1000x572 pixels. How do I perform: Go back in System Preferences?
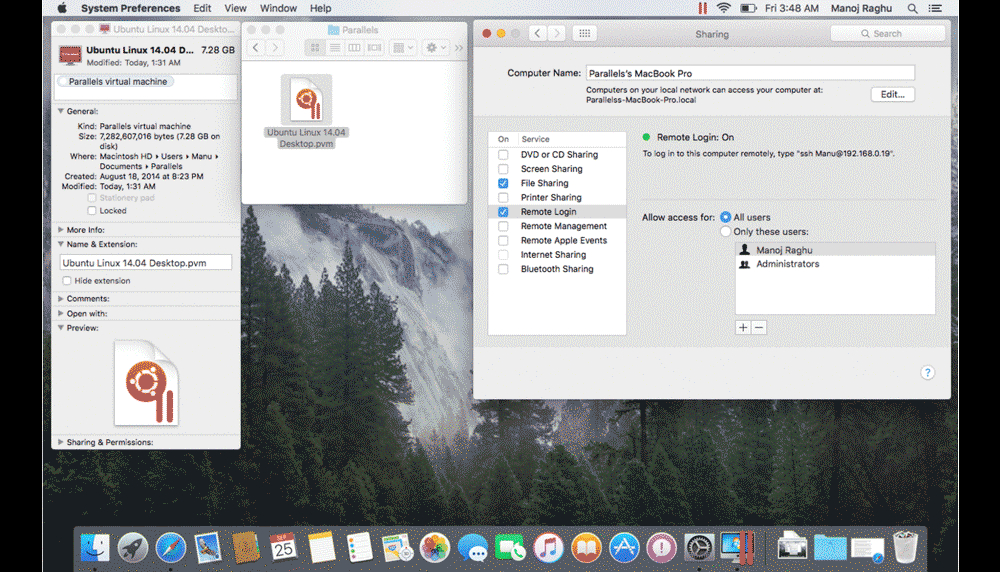pos(537,33)
